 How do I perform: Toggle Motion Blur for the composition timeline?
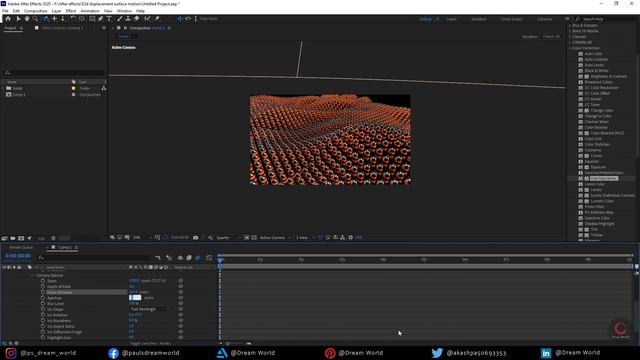point(198,258)
